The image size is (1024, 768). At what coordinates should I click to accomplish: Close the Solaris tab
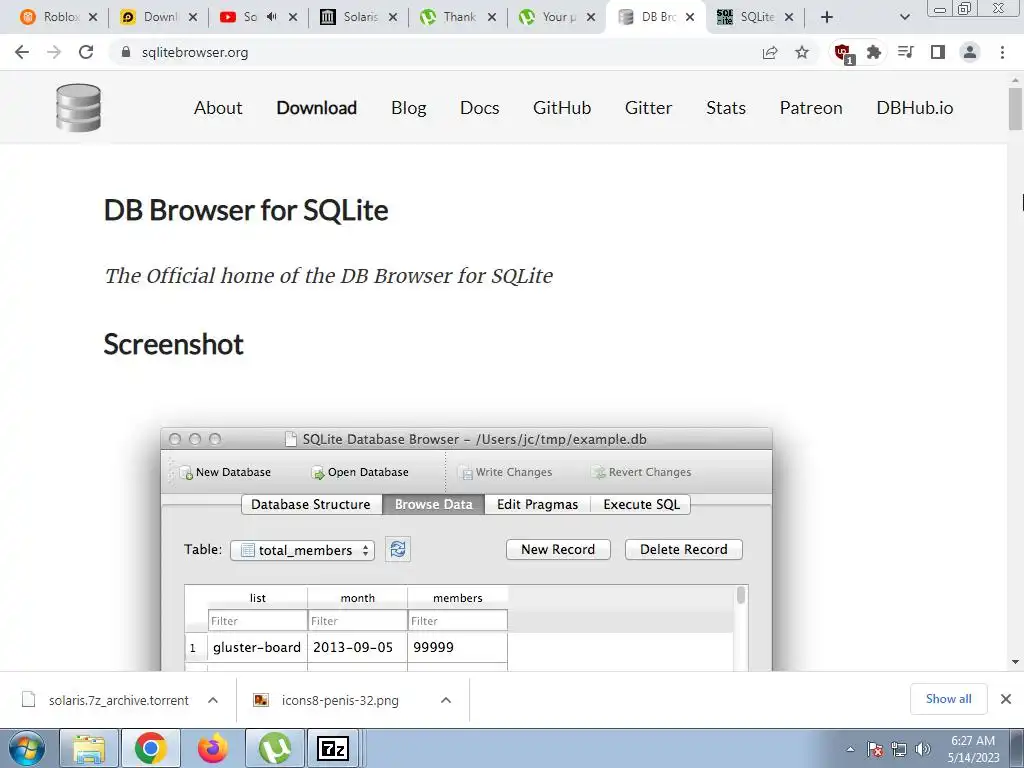tap(392, 17)
